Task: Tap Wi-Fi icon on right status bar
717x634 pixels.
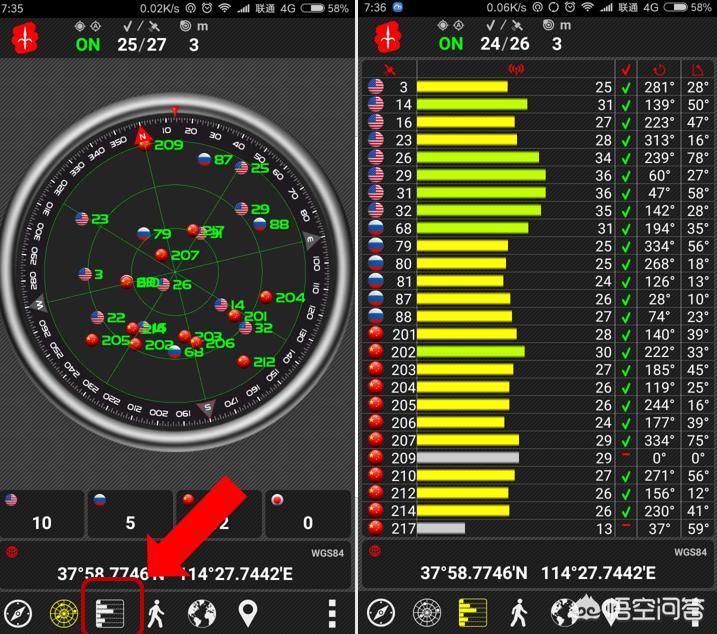Action: coord(587,7)
